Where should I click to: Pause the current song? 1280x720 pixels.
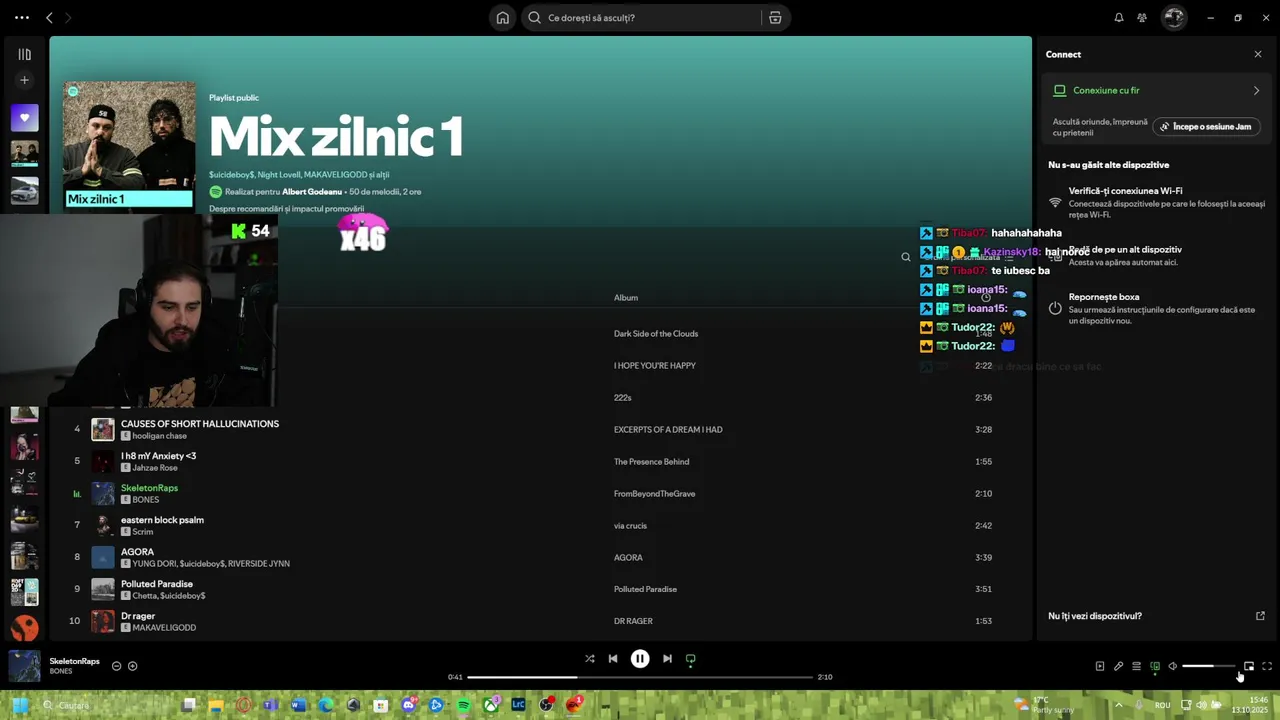click(640, 659)
